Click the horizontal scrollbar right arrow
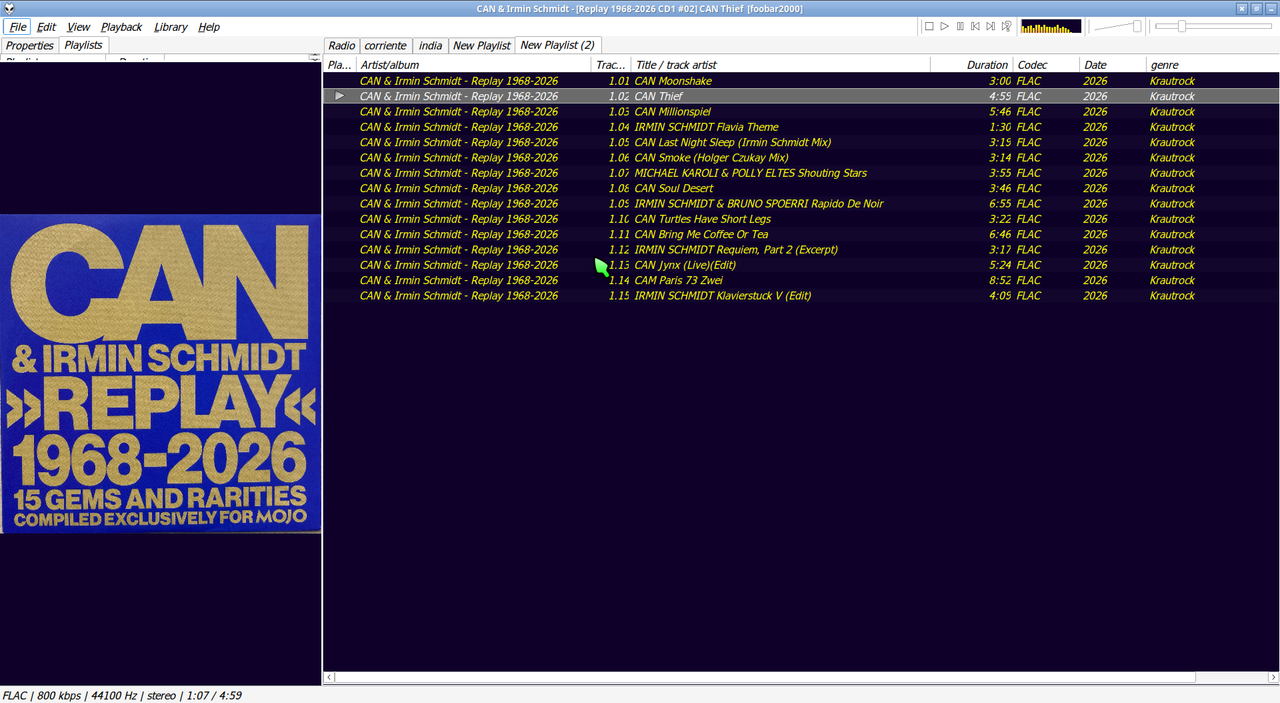The height and width of the screenshot is (703, 1280). click(1272, 677)
